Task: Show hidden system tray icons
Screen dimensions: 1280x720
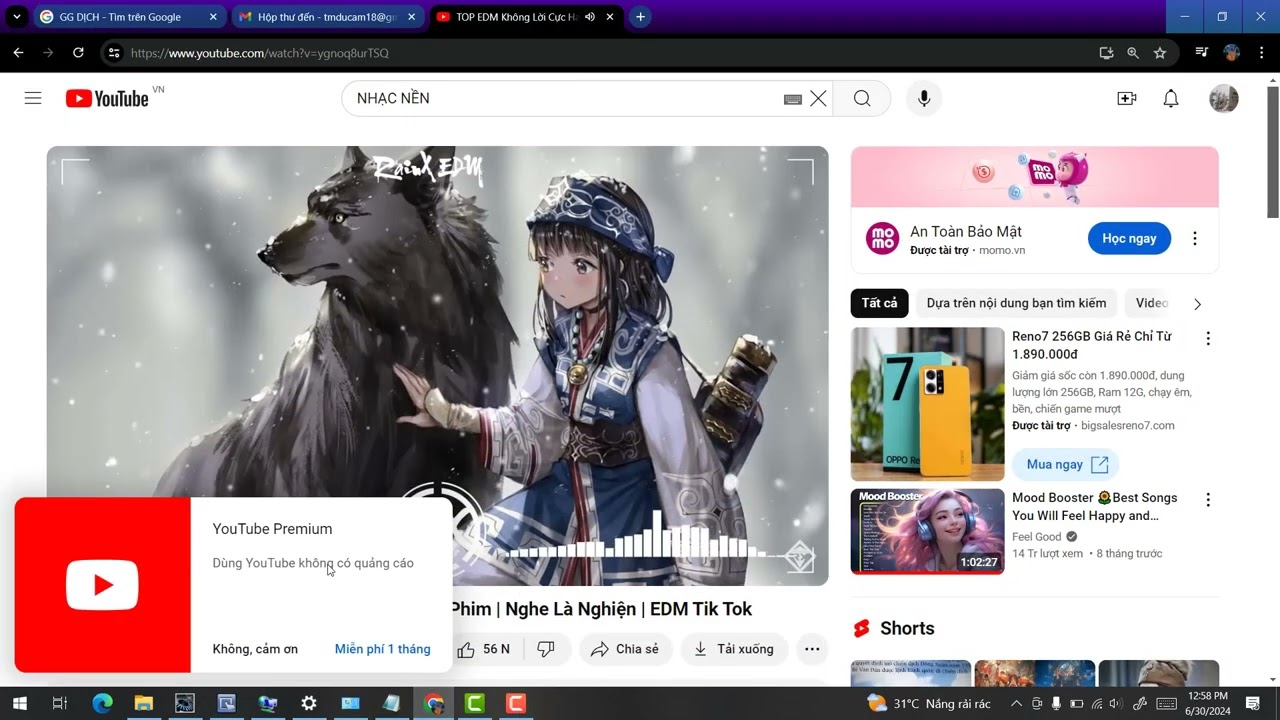Action: [1017, 704]
